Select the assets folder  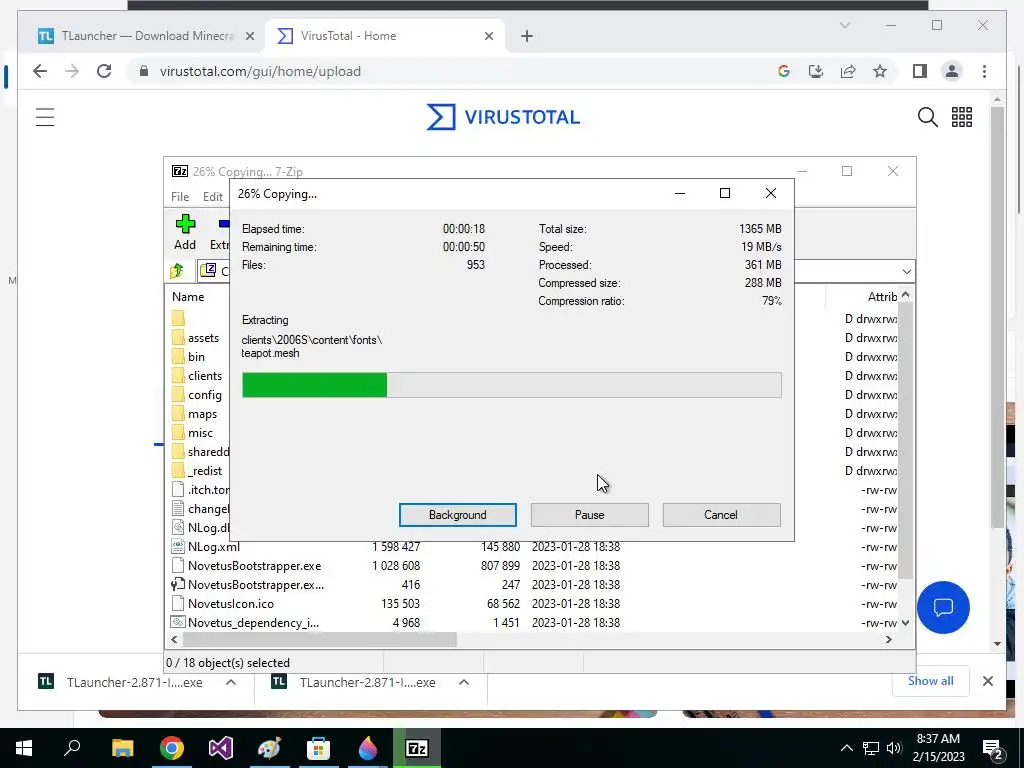[x=203, y=338]
